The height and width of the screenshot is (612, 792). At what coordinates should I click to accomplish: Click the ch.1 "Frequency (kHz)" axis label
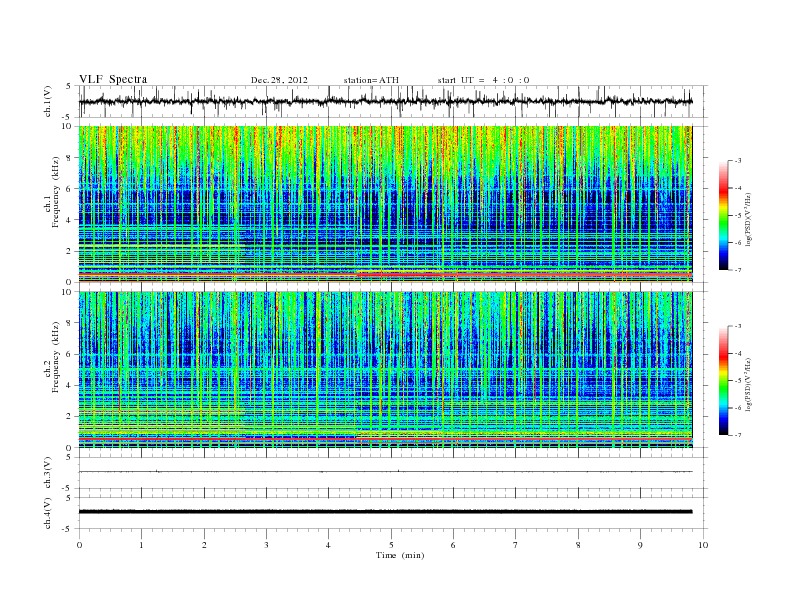pyautogui.click(x=55, y=192)
